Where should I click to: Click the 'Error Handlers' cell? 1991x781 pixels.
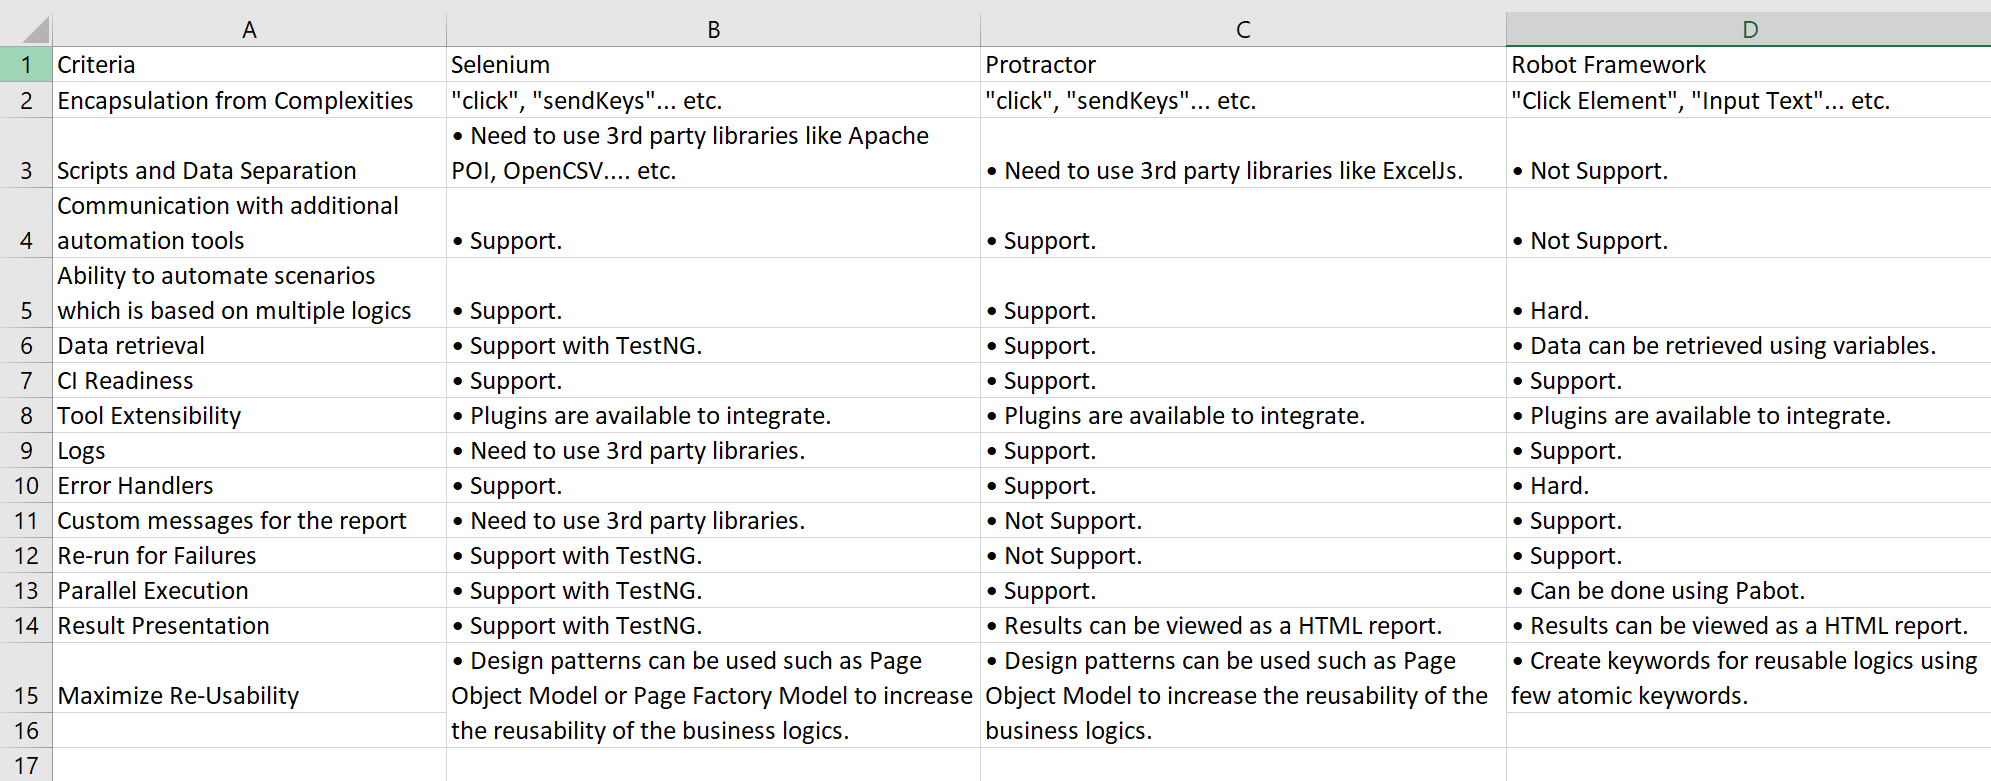(249, 485)
